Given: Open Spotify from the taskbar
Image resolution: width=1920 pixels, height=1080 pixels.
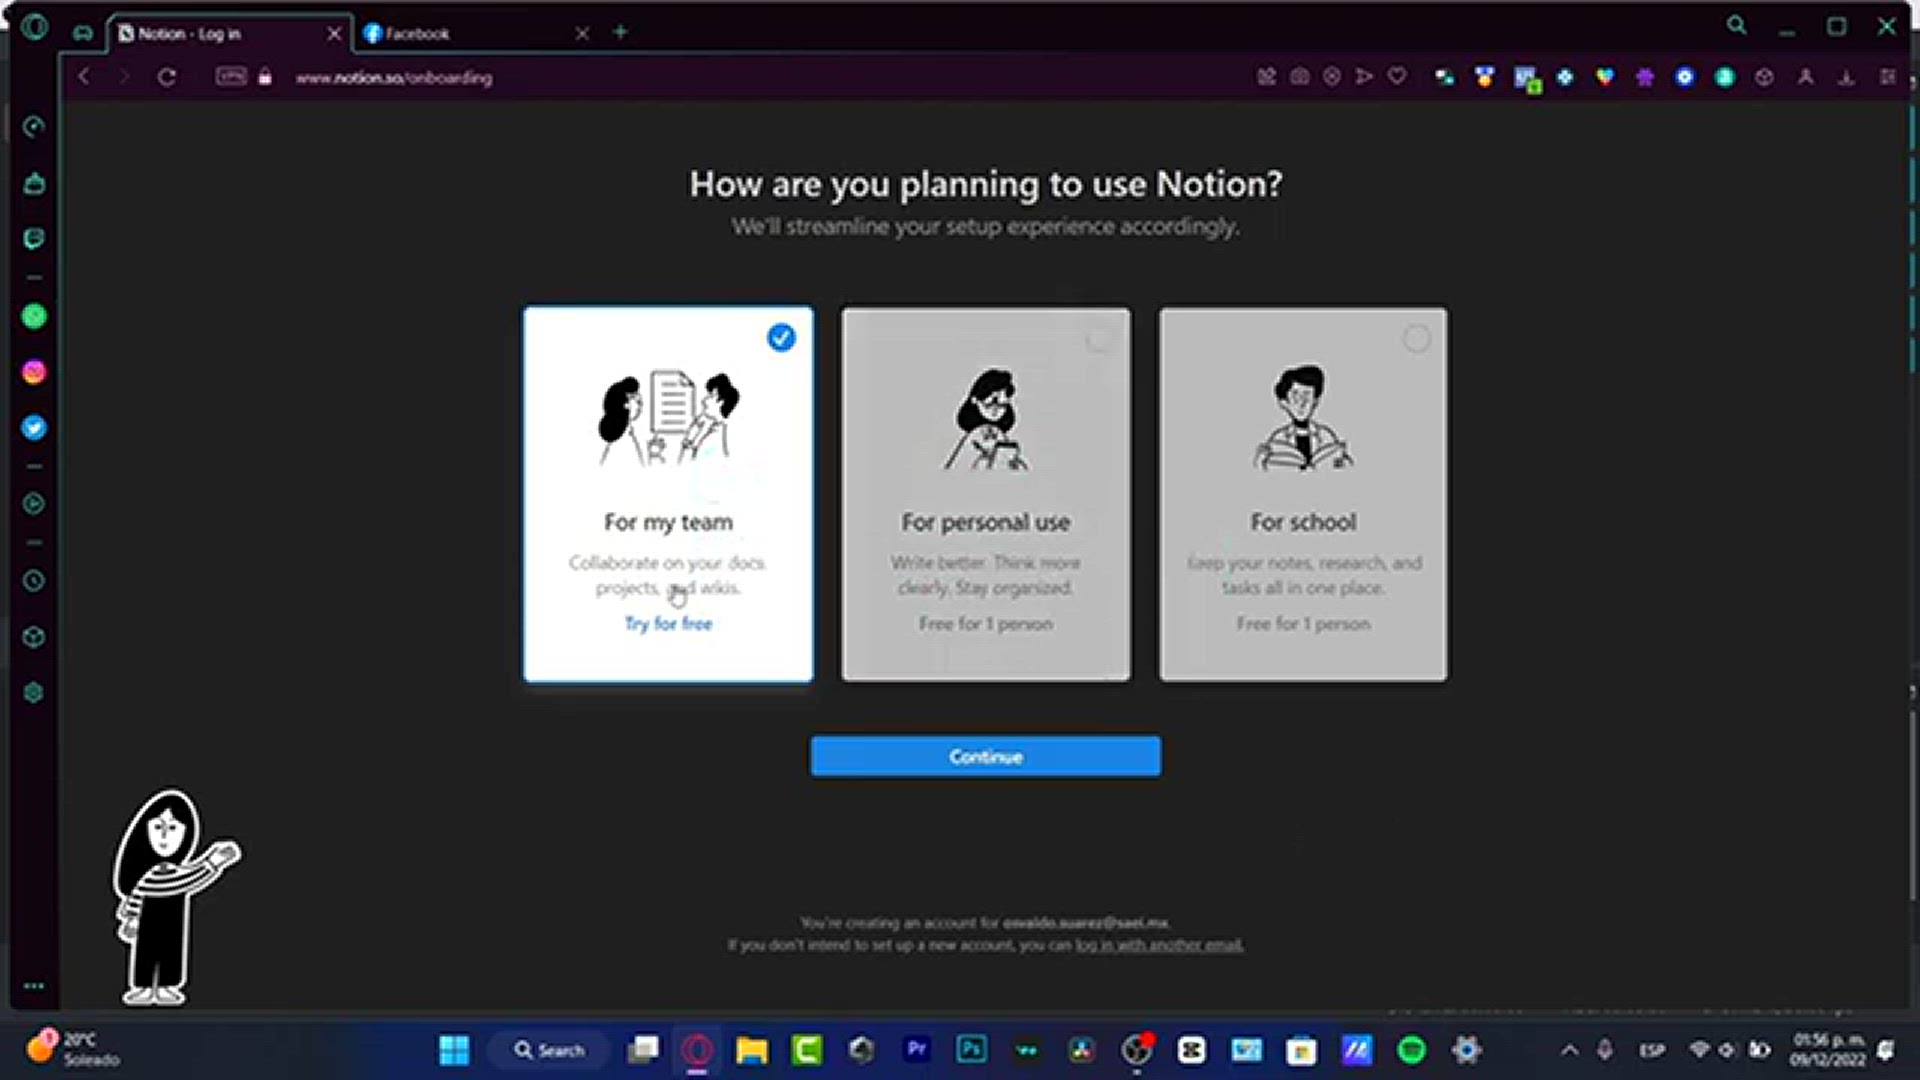Looking at the screenshot, I should click(1411, 1050).
